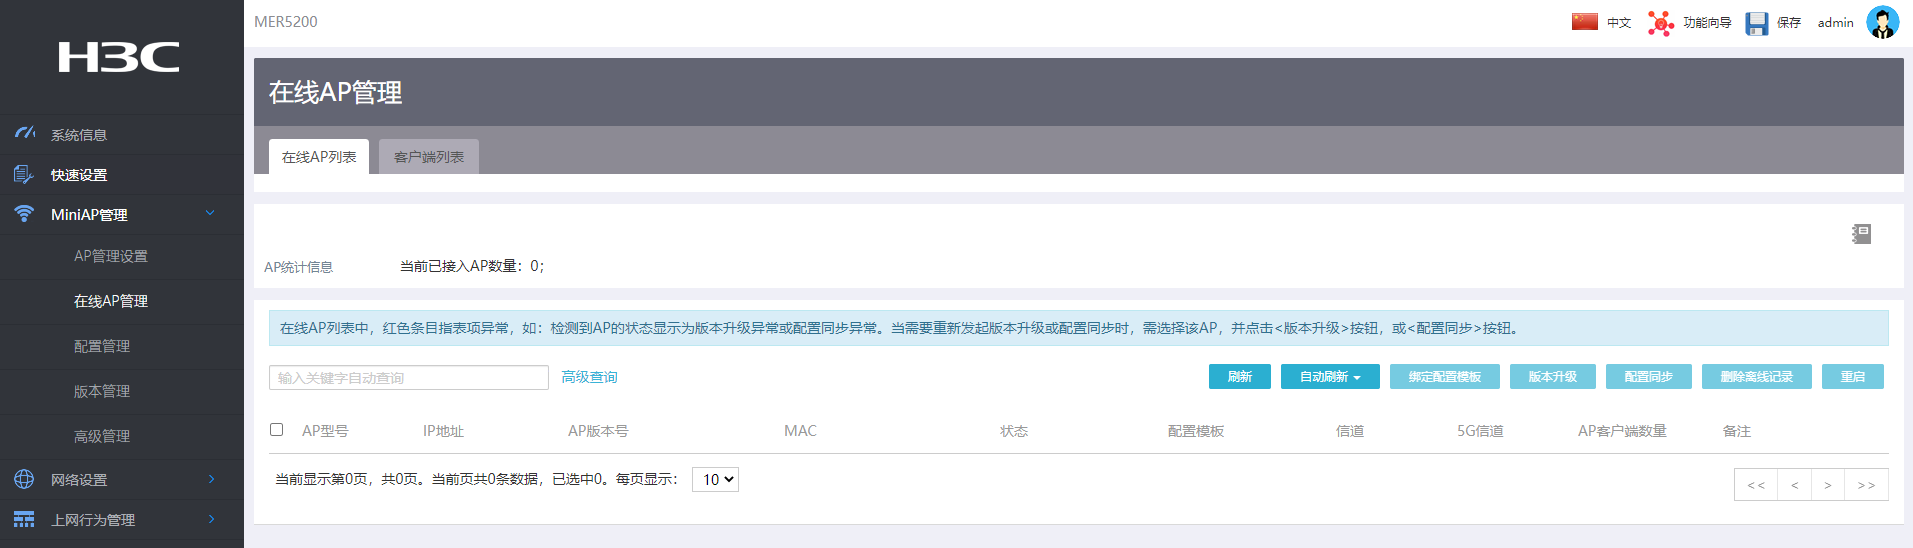
Task: Click the MAC column header
Action: [x=800, y=431]
